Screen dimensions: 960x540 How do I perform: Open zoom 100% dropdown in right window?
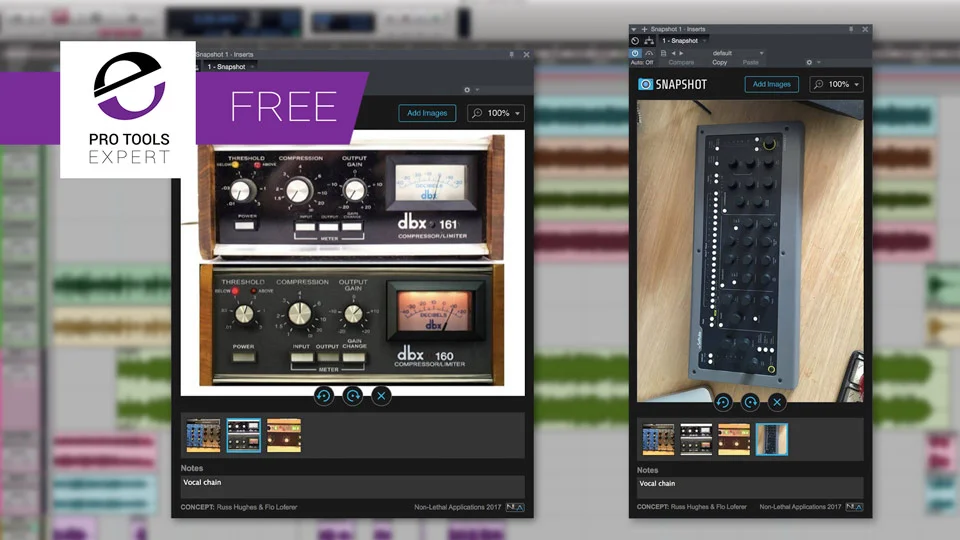pyautogui.click(x=836, y=84)
